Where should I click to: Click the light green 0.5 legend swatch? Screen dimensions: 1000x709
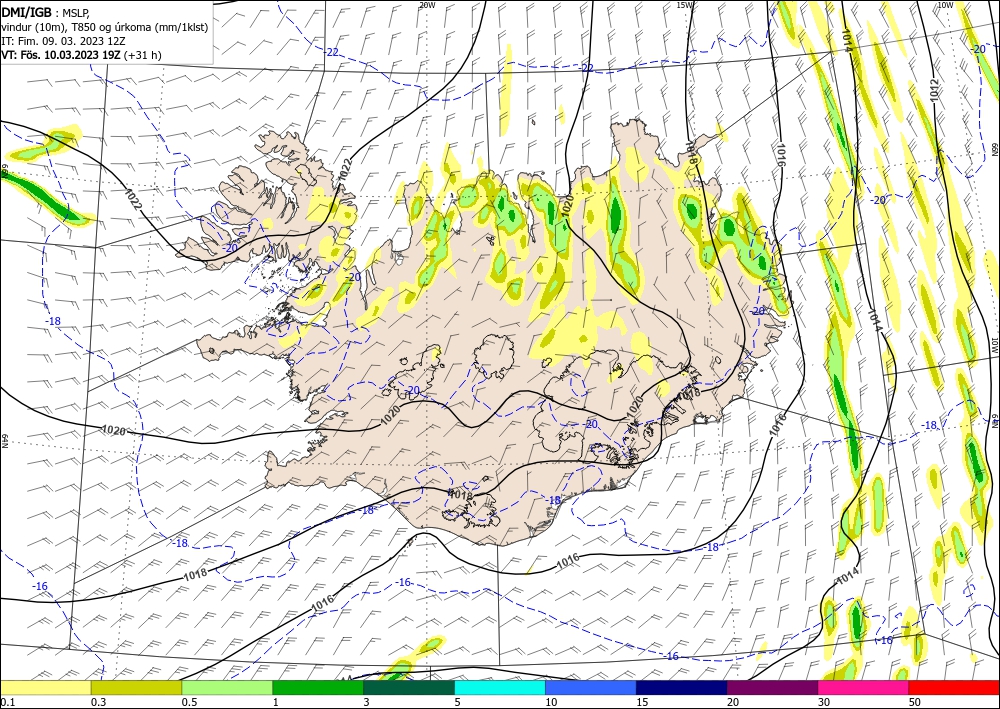pyautogui.click(x=227, y=687)
